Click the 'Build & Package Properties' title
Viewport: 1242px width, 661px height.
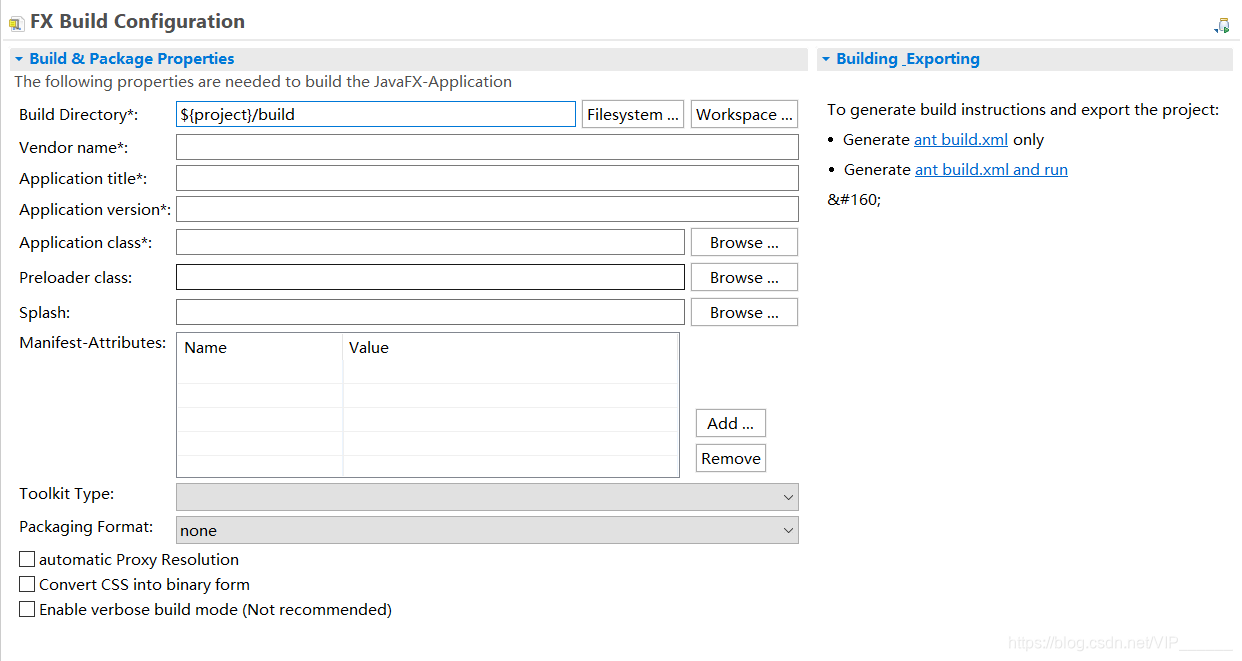click(x=132, y=59)
